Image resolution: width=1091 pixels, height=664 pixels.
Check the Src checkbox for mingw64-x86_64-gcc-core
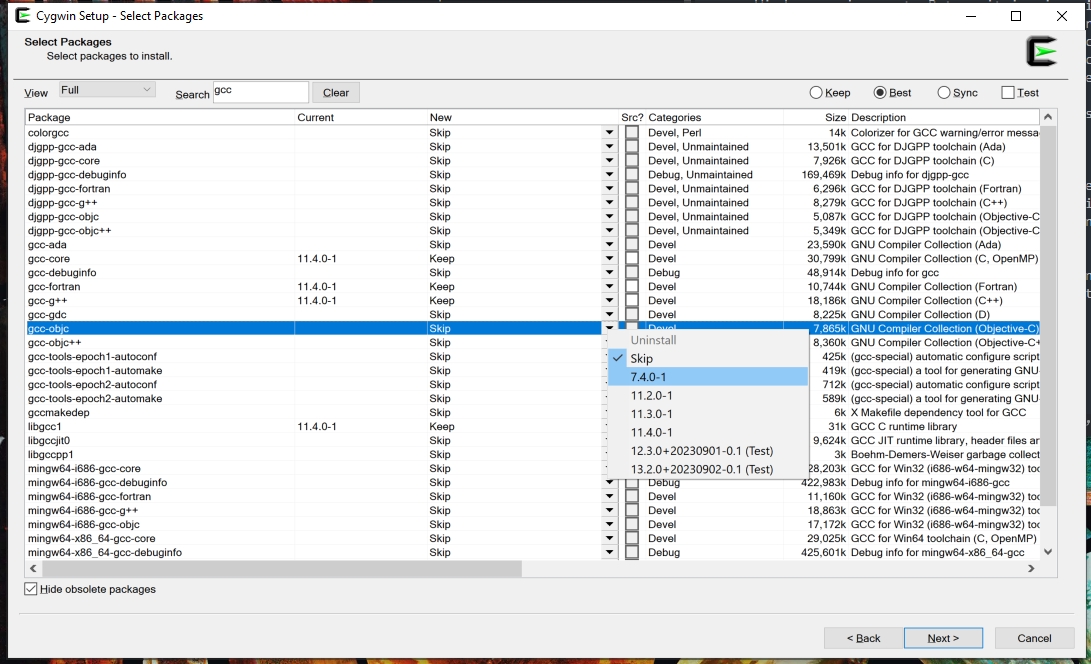pyautogui.click(x=632, y=538)
